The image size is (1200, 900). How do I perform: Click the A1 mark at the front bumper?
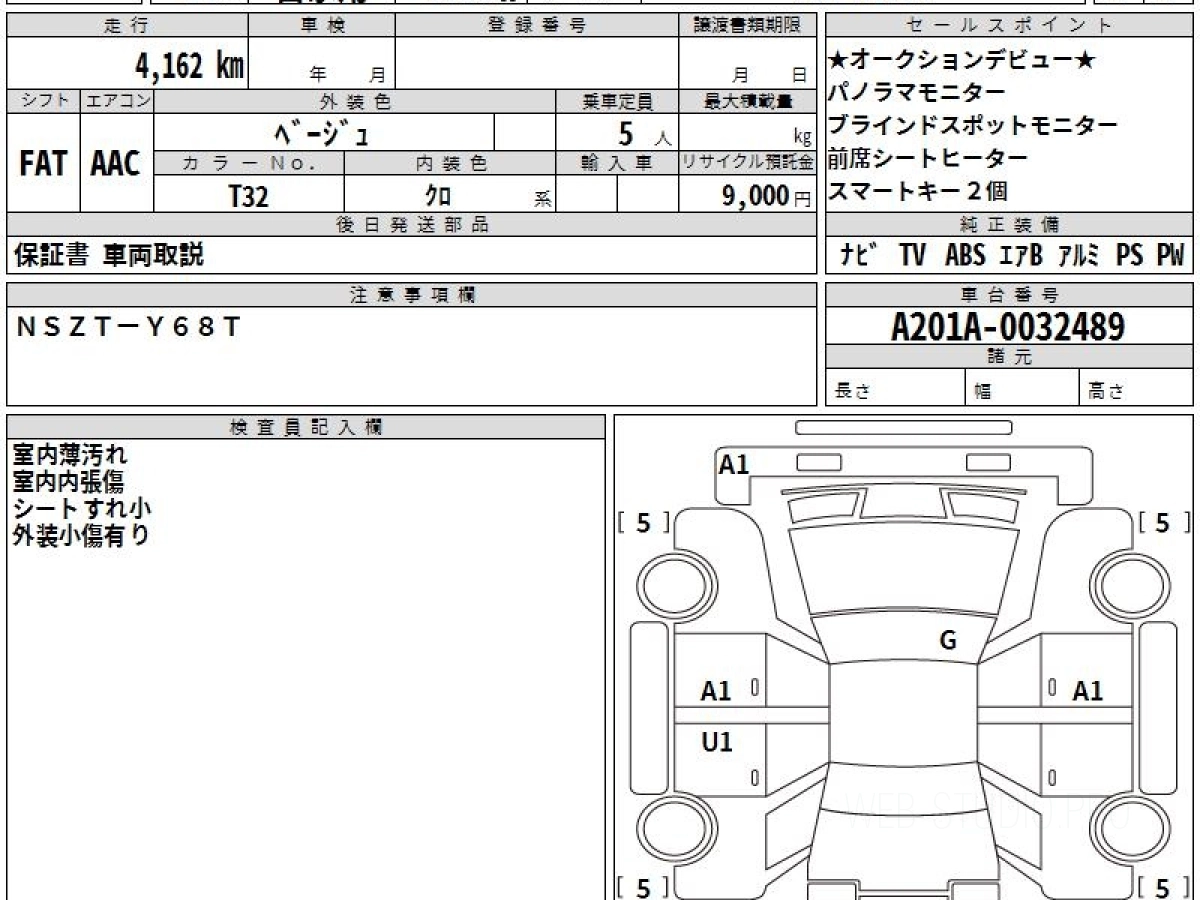734,464
